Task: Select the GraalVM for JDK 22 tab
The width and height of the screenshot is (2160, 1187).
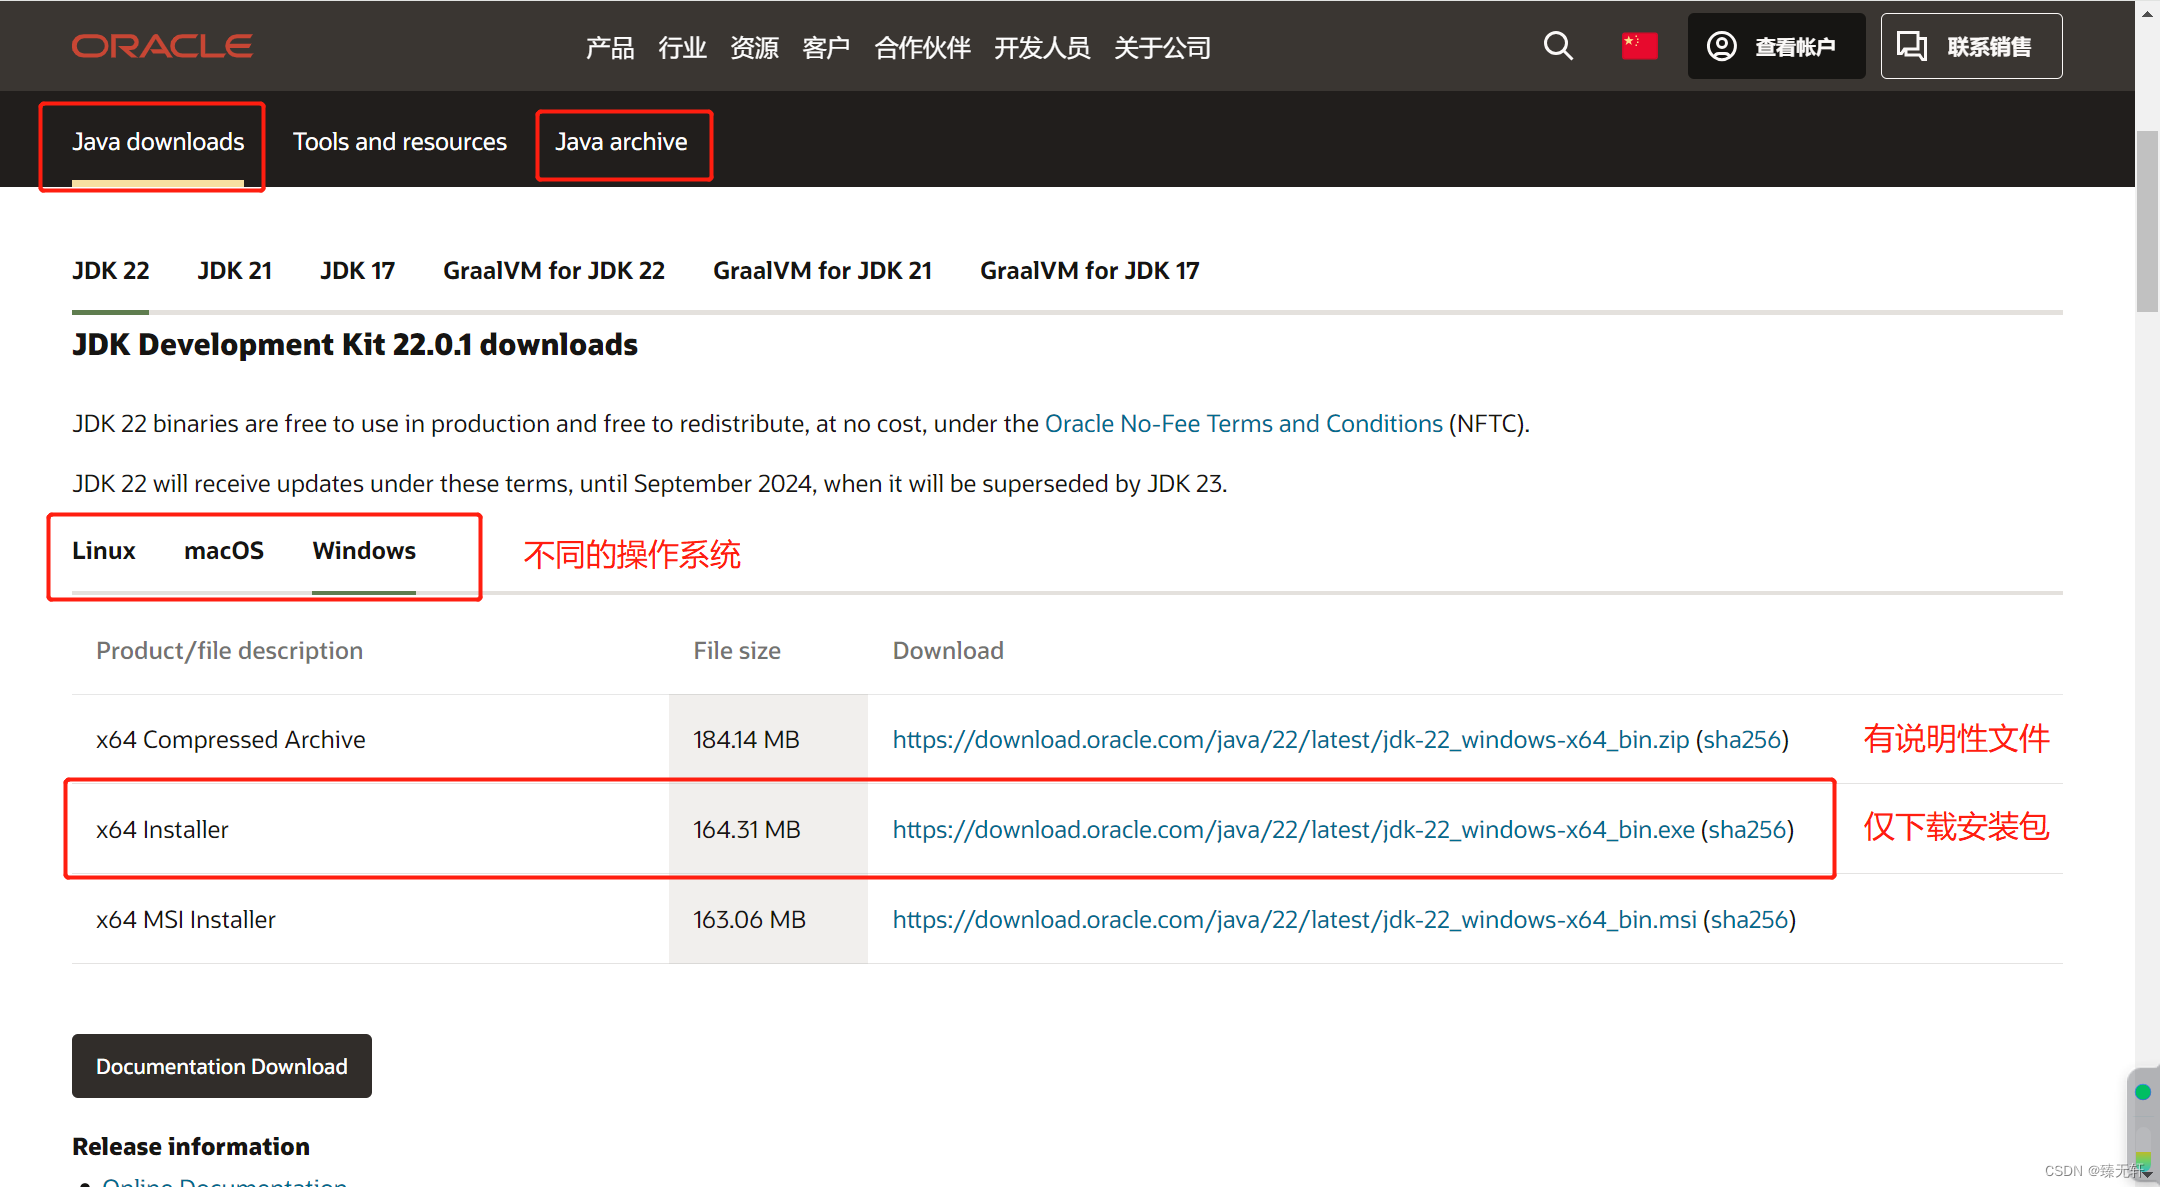Action: coord(553,270)
